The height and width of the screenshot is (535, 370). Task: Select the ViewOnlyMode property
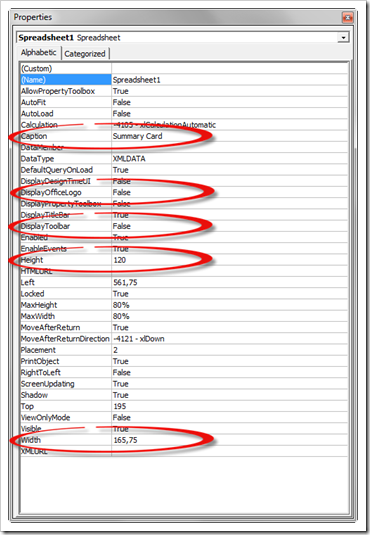pos(45,418)
